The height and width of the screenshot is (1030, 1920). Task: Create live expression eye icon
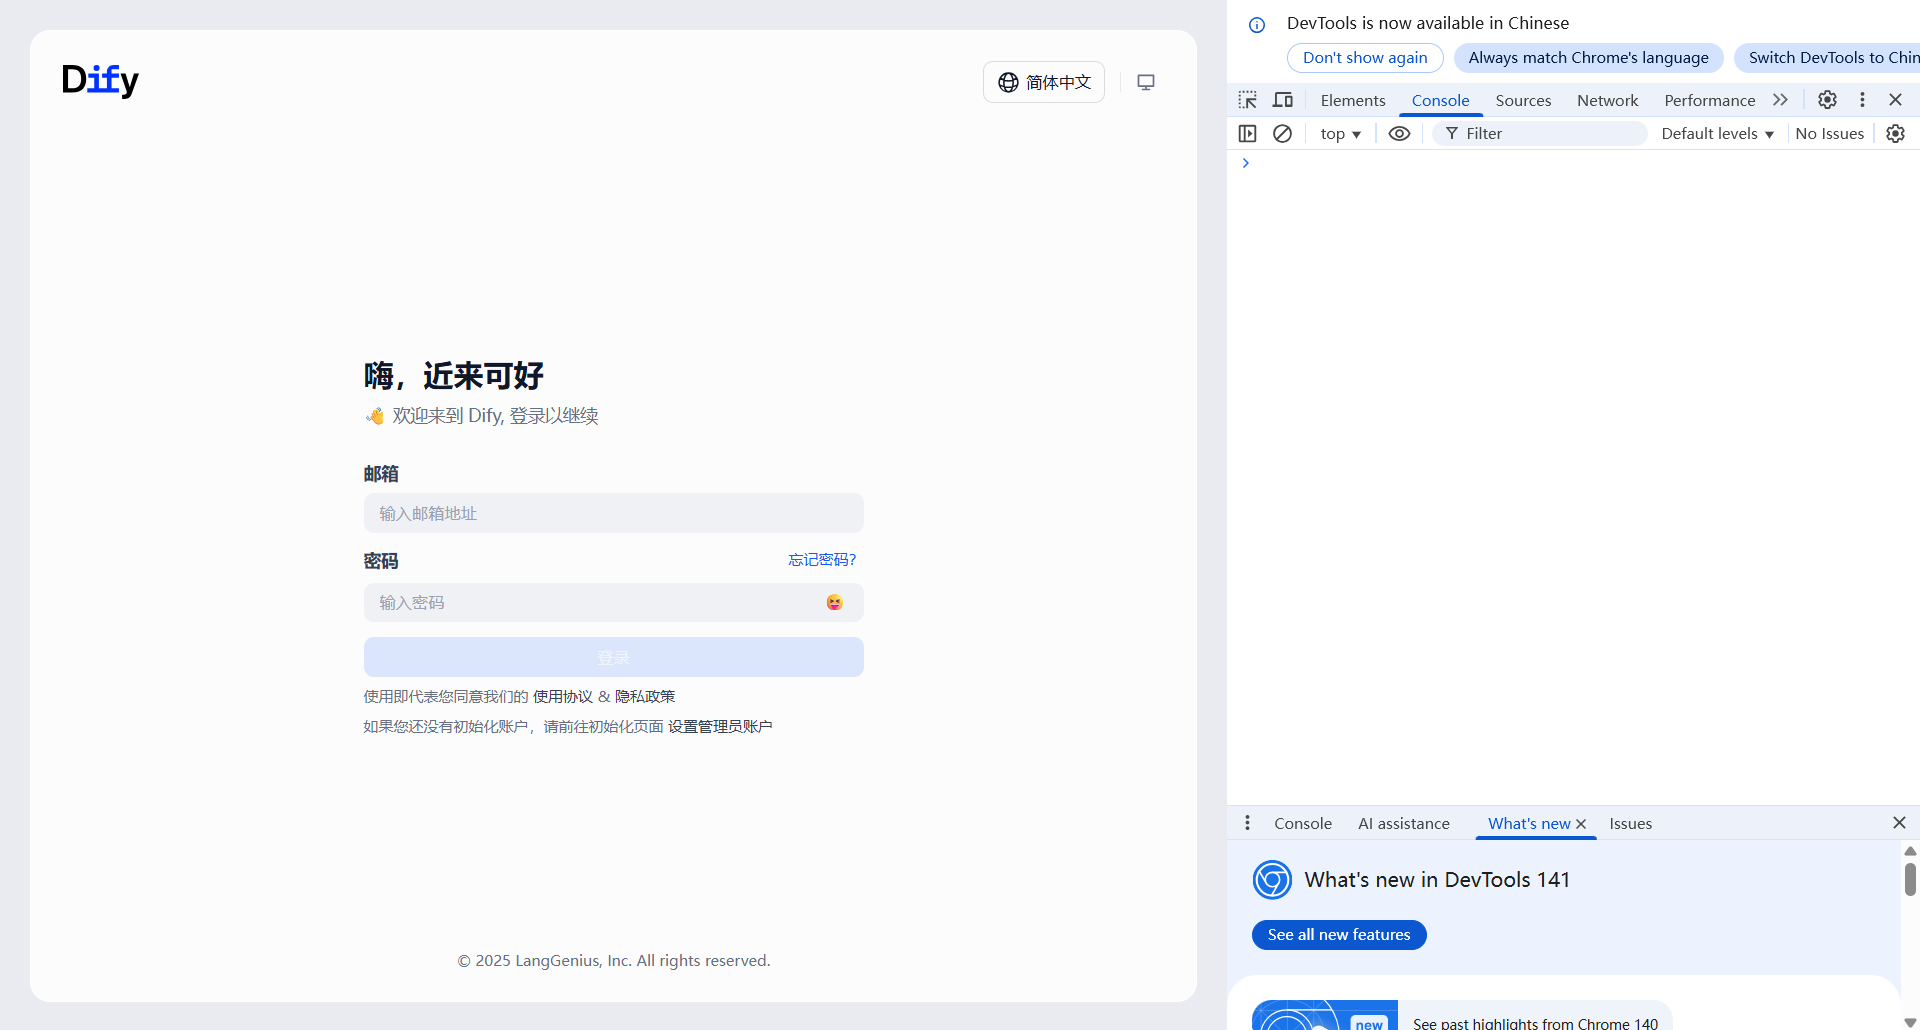[1399, 133]
